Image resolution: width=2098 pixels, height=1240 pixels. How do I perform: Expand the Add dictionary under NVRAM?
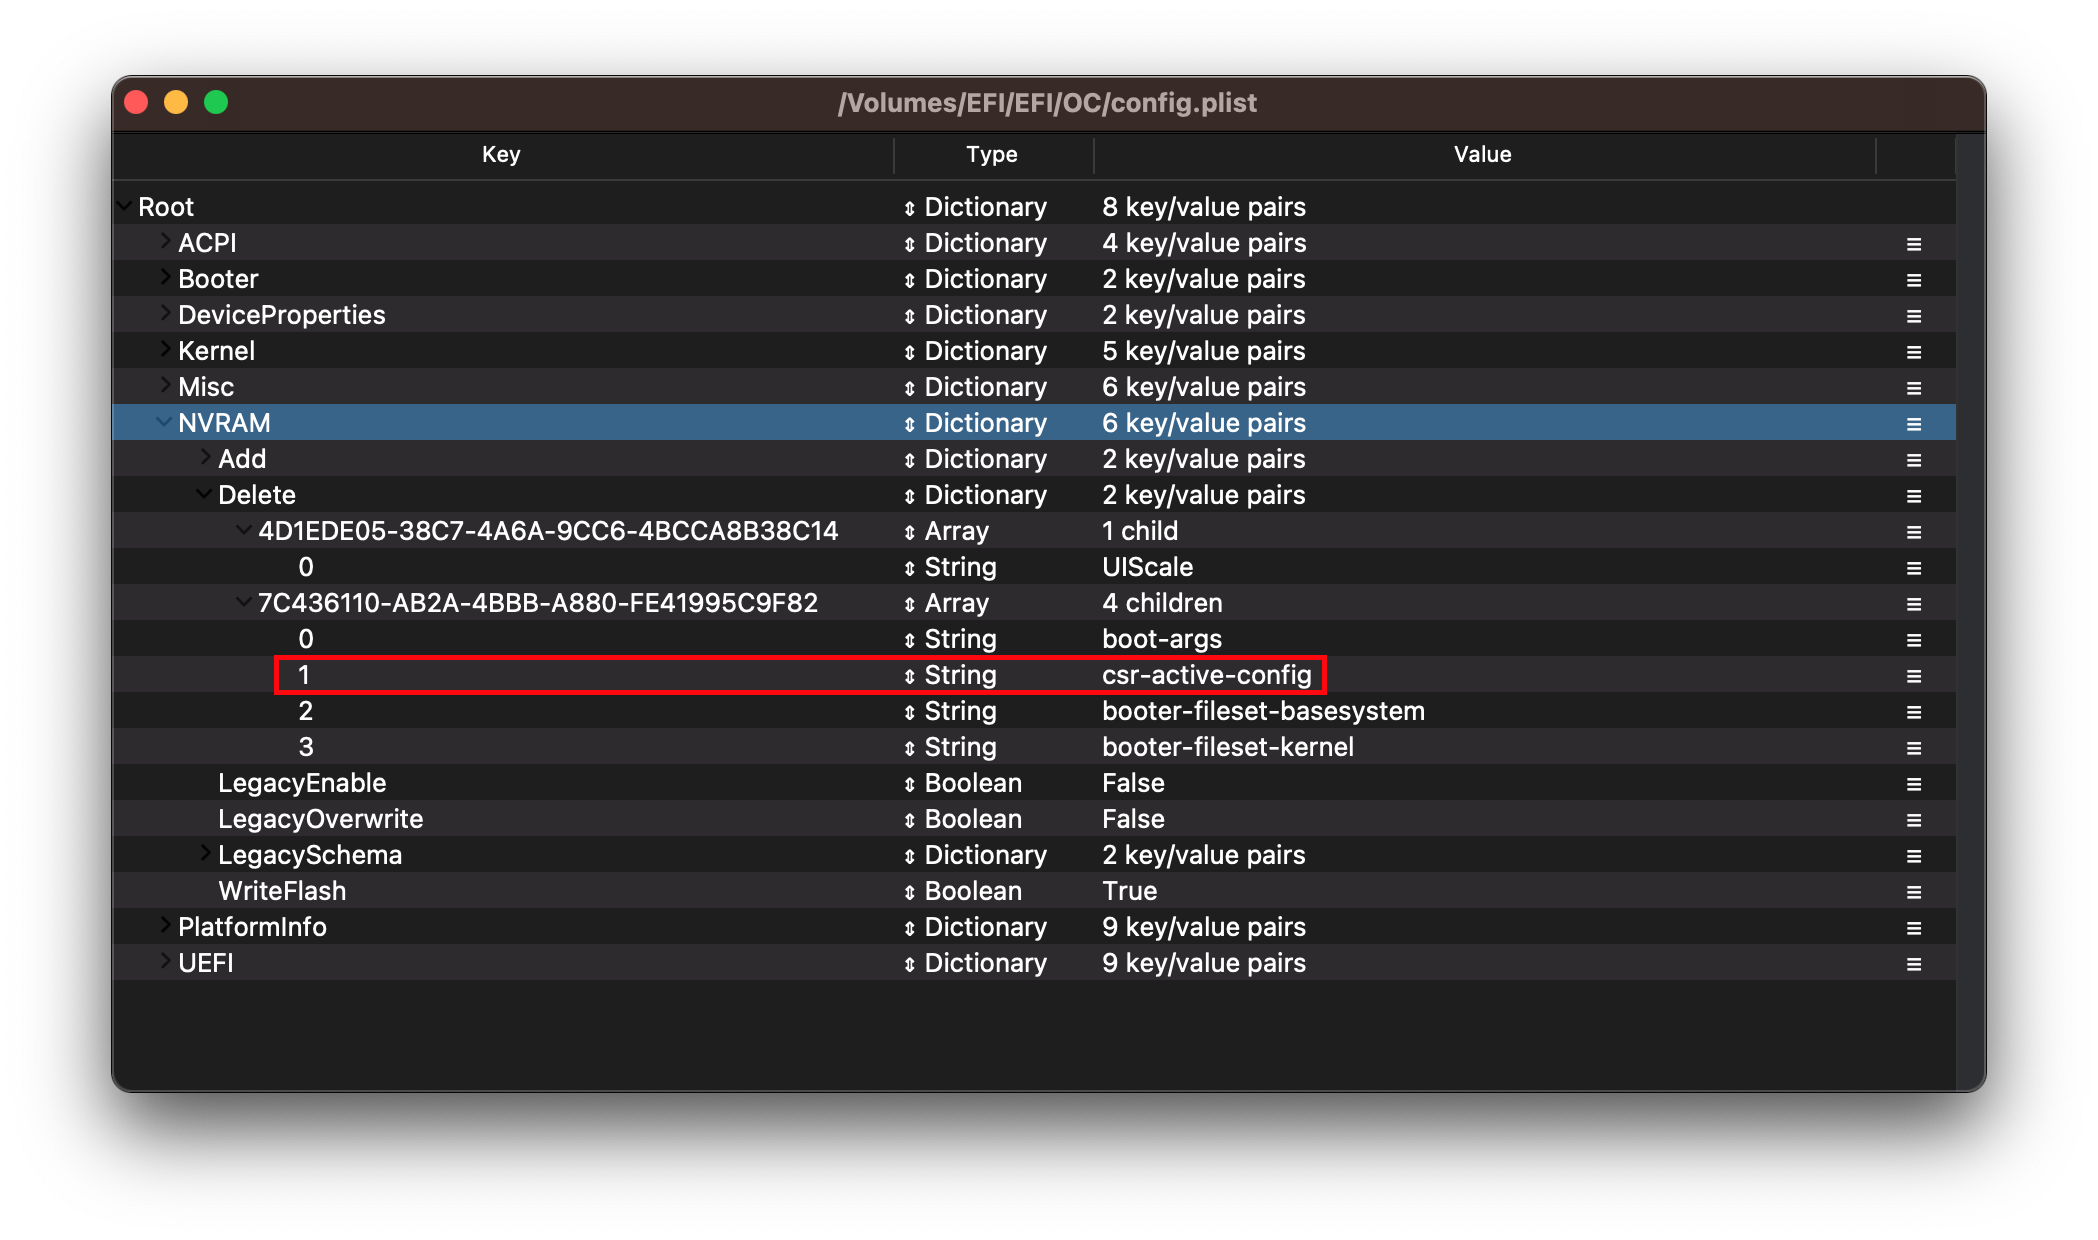click(205, 458)
